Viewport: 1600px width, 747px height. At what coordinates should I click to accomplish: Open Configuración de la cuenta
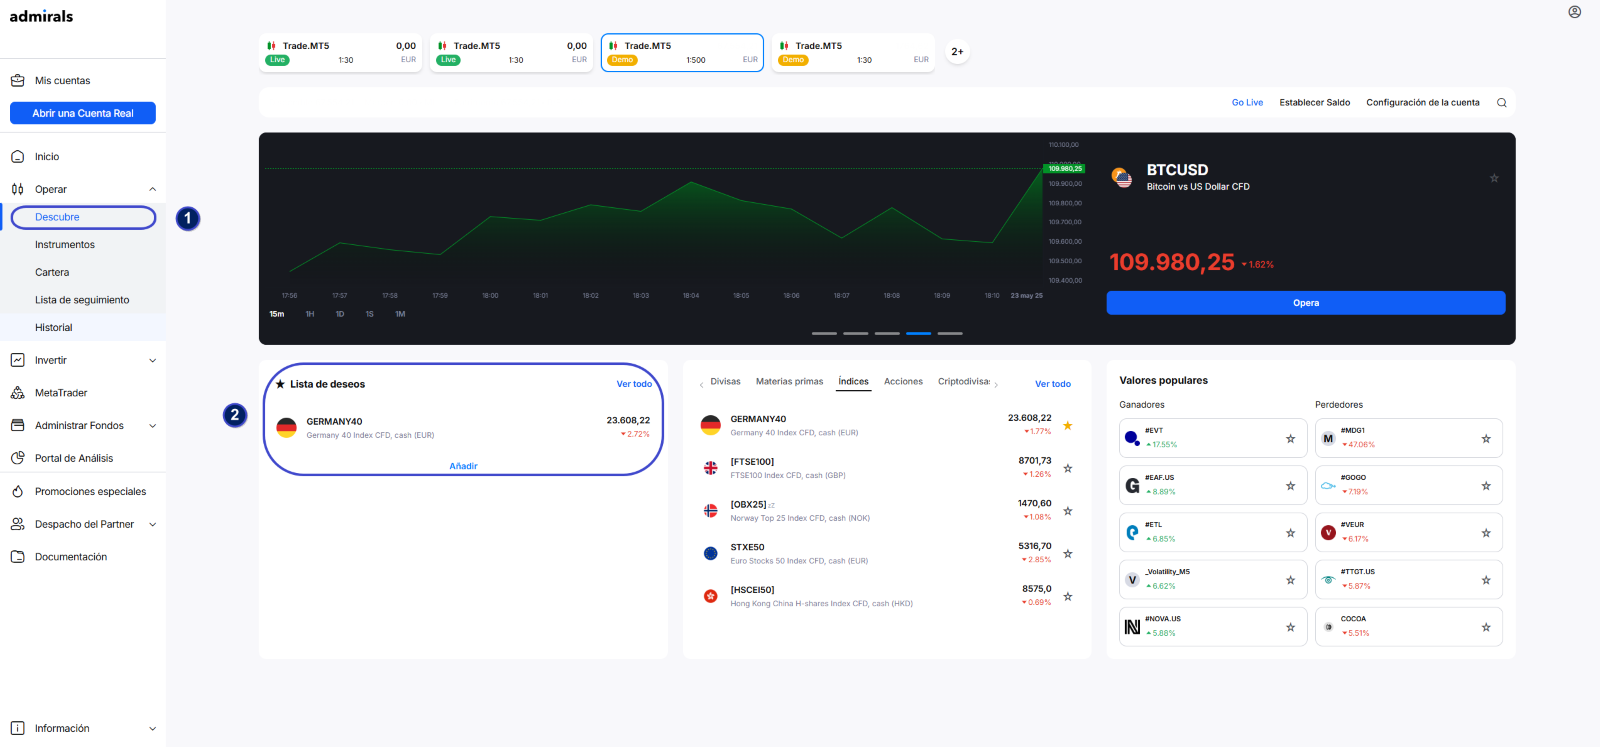1422,103
